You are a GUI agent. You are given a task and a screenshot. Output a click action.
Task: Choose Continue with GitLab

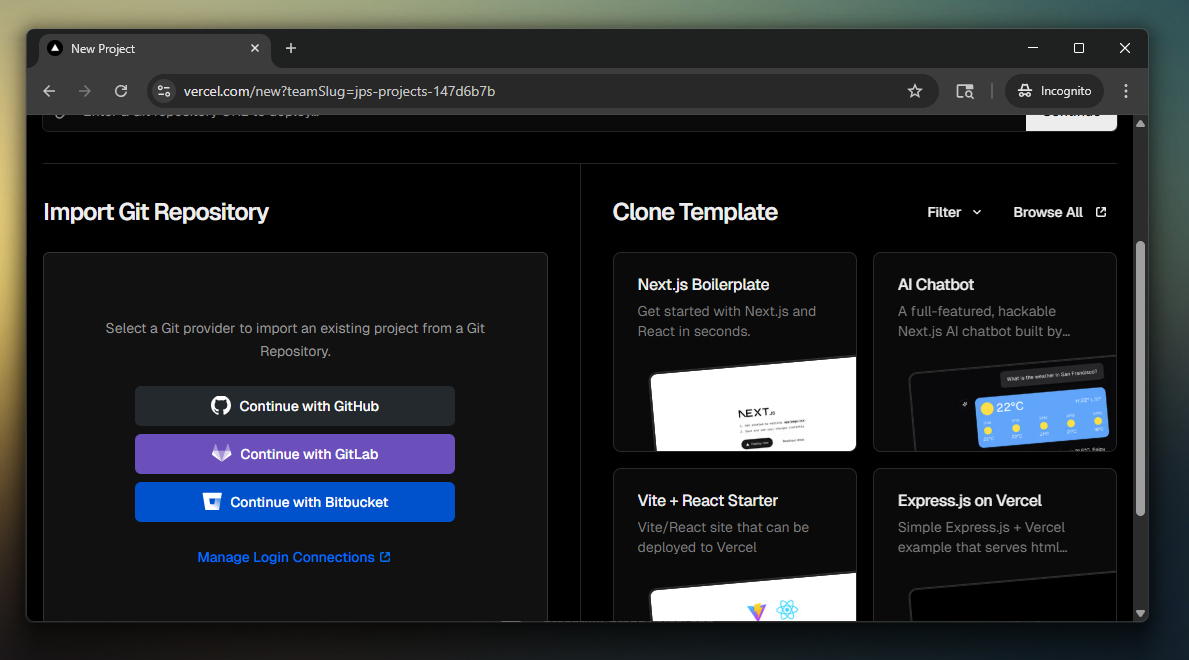click(x=295, y=454)
